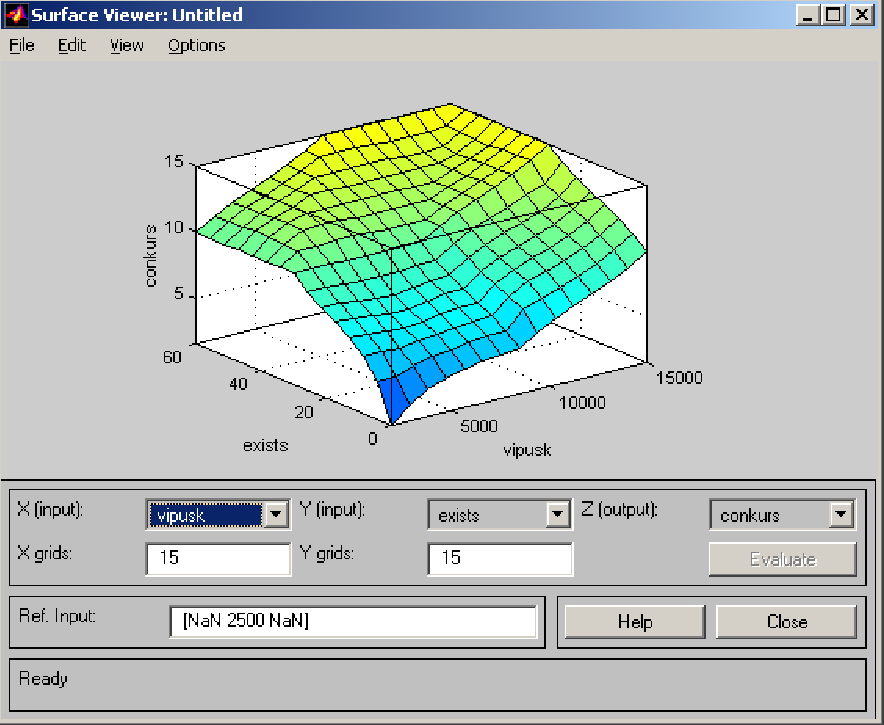Expand the Y input exists dropdown
This screenshot has height=725, width=884.
pyautogui.click(x=557, y=515)
